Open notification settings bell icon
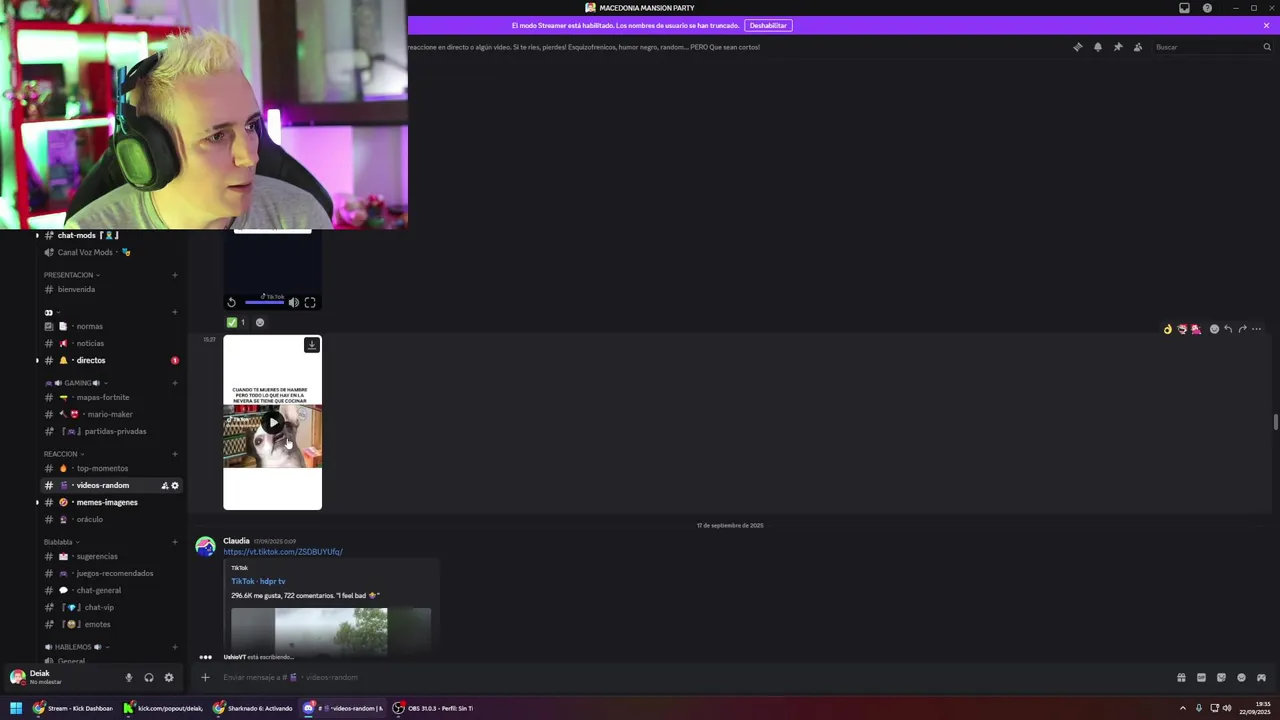Screen dimensions: 1280x720 pyautogui.click(x=1098, y=47)
